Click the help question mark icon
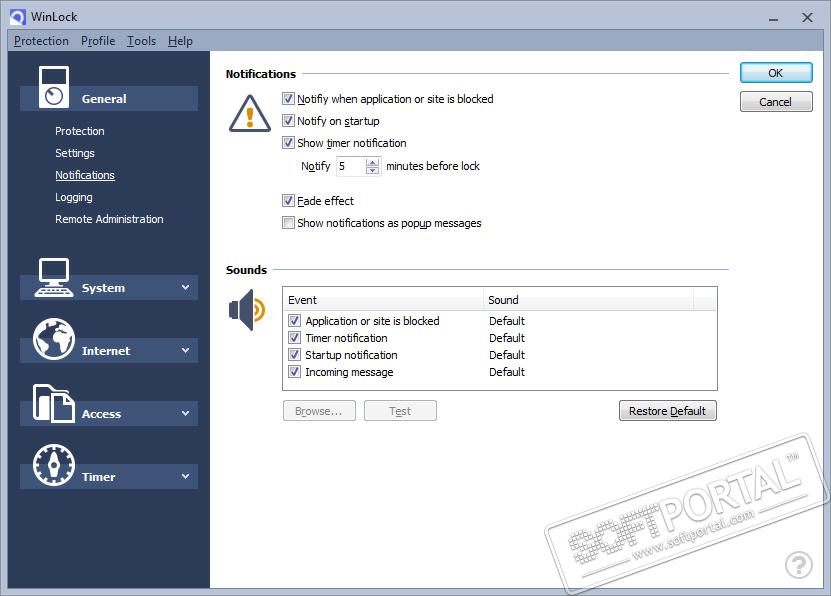This screenshot has height=596, width=831. point(799,564)
